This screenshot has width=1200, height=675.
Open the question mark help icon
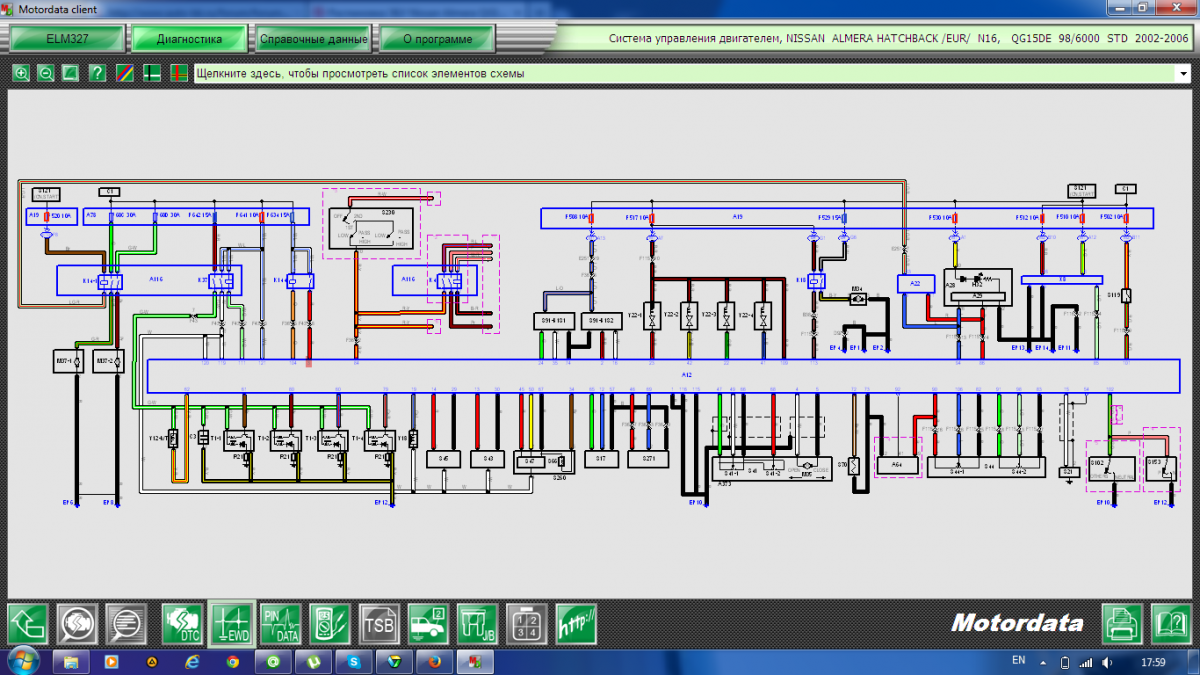[x=97, y=73]
